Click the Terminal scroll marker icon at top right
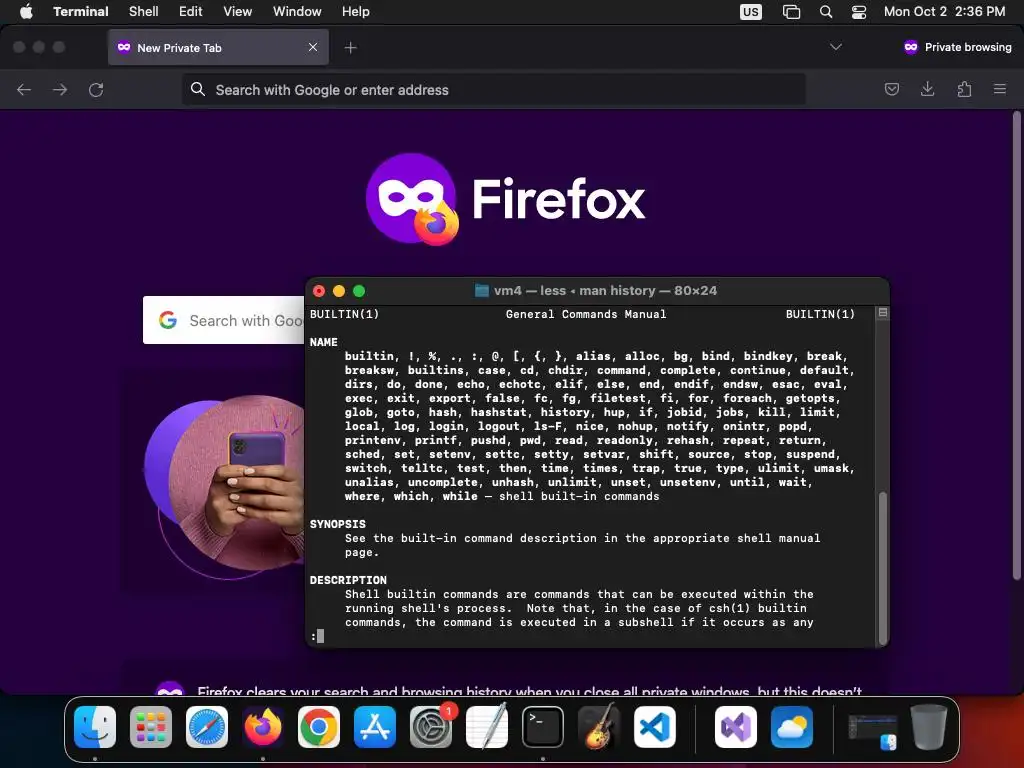 [x=882, y=313]
